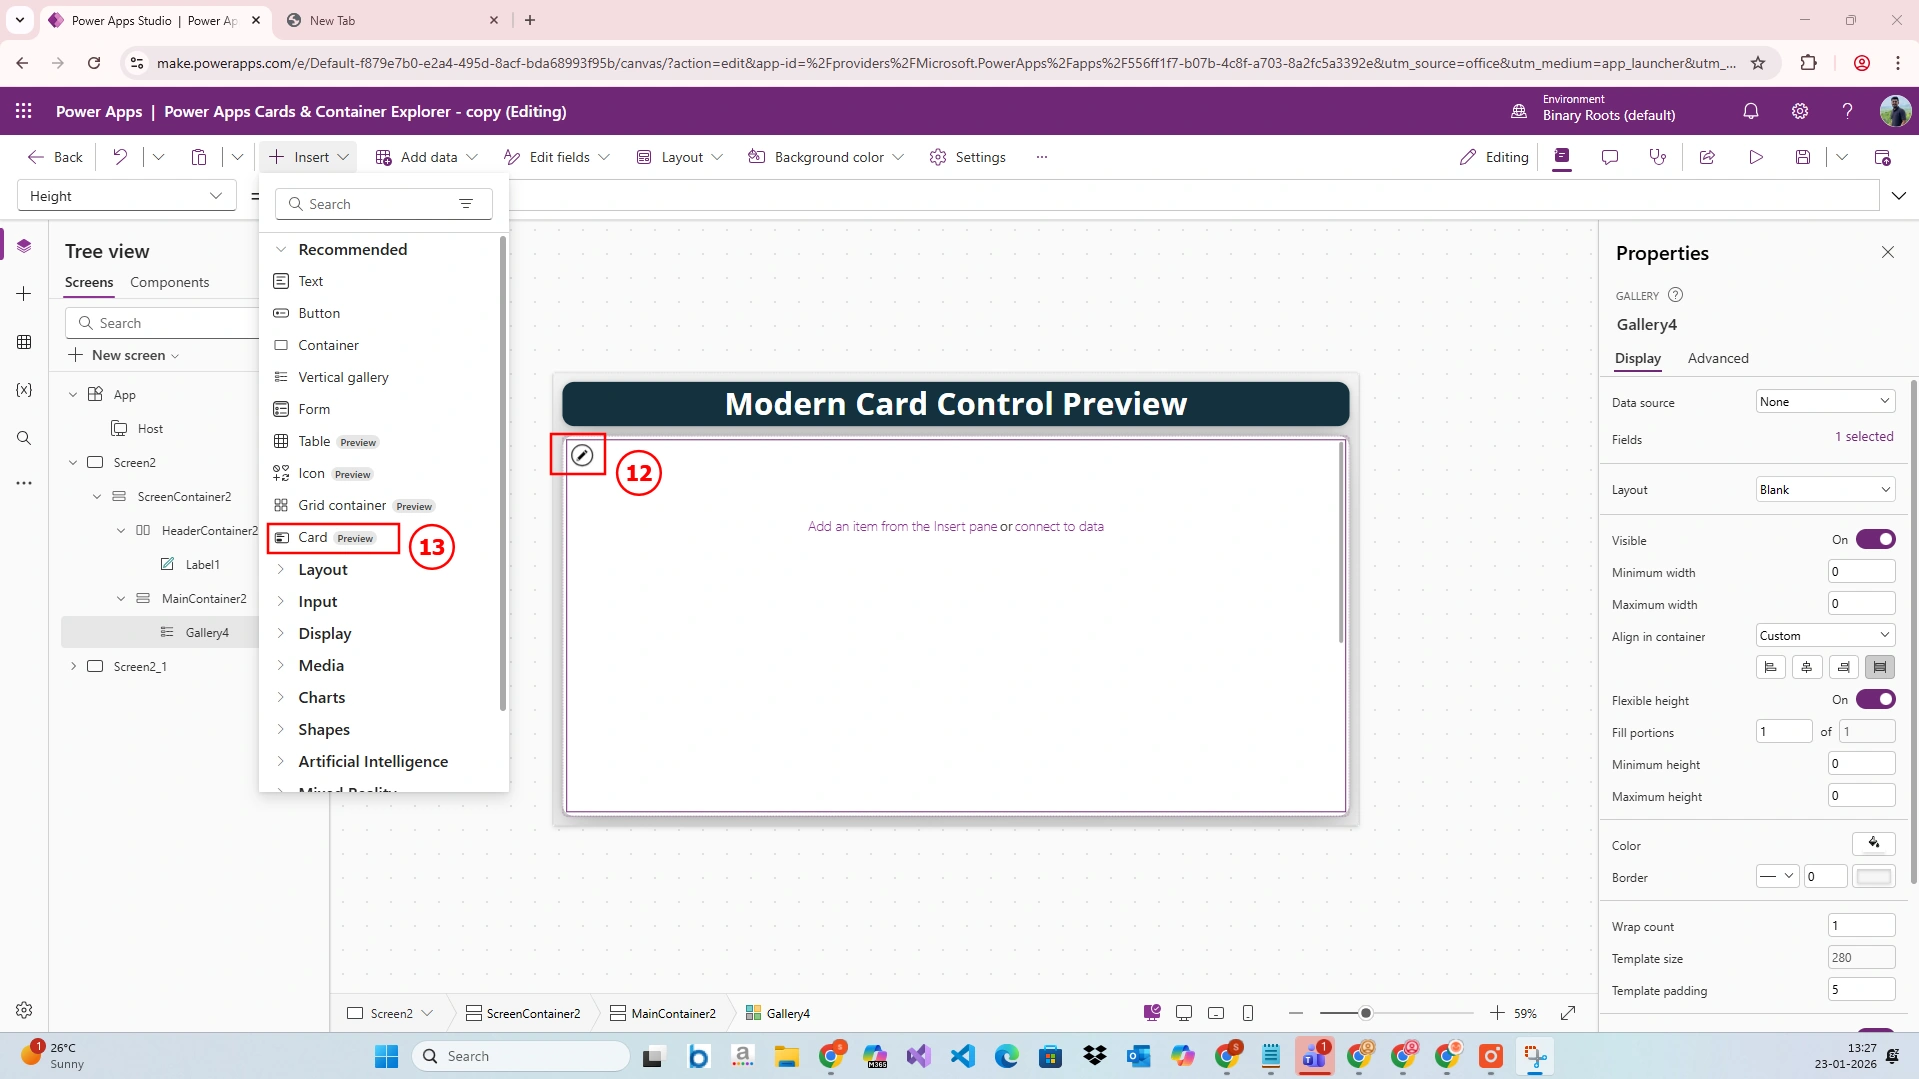This screenshot has height=1079, width=1919.
Task: Preview the app with the play icon
Action: 1756,157
